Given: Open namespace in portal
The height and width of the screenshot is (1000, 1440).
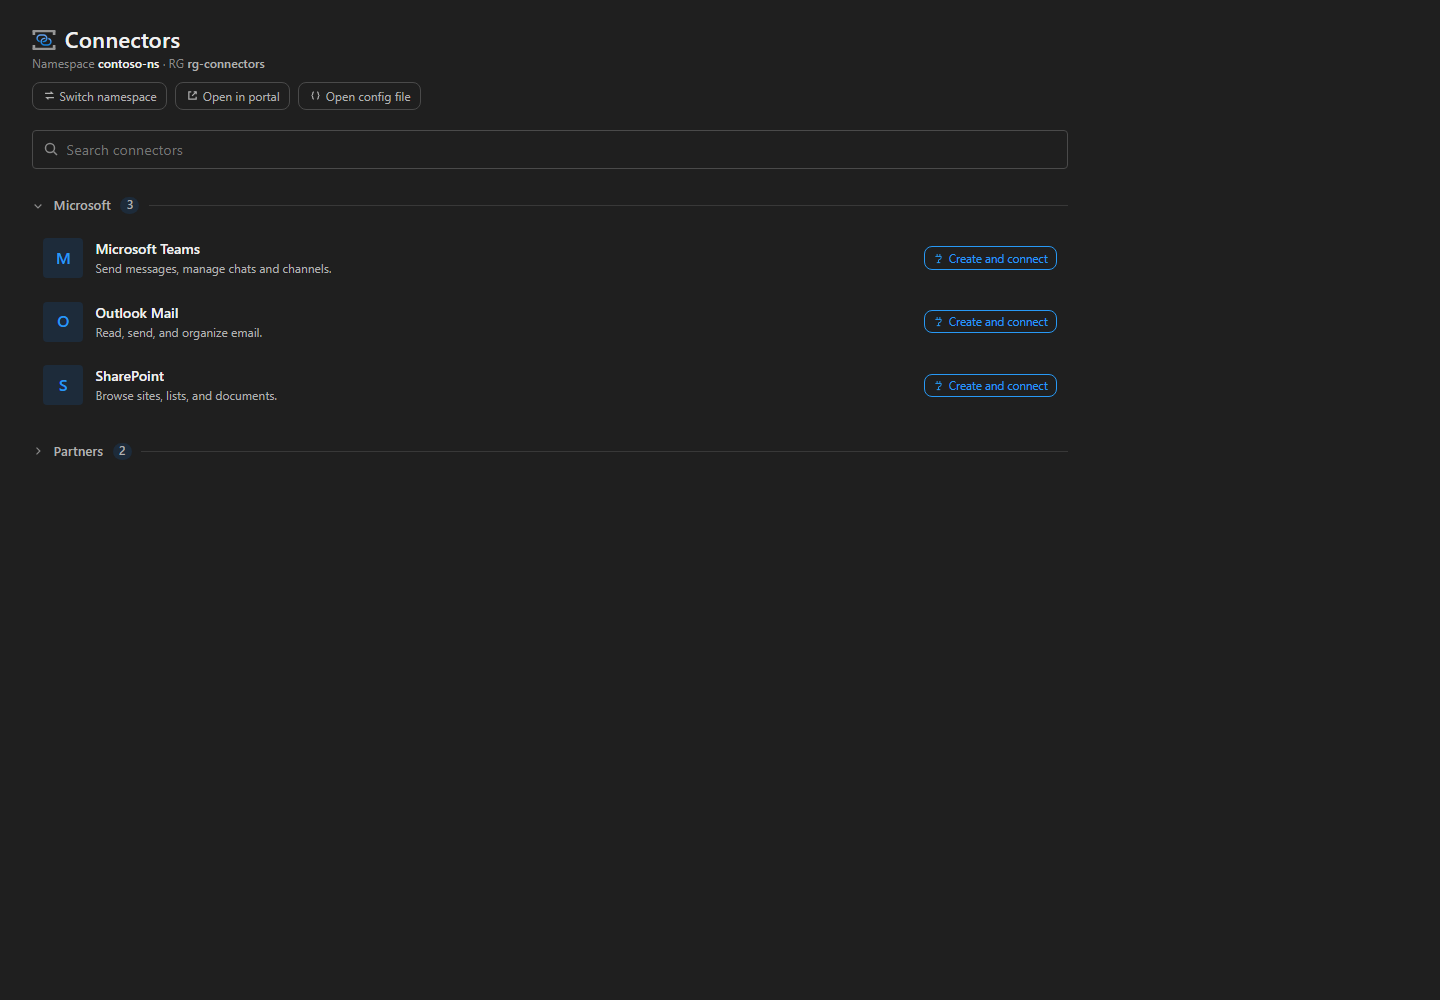Looking at the screenshot, I should coord(232,96).
